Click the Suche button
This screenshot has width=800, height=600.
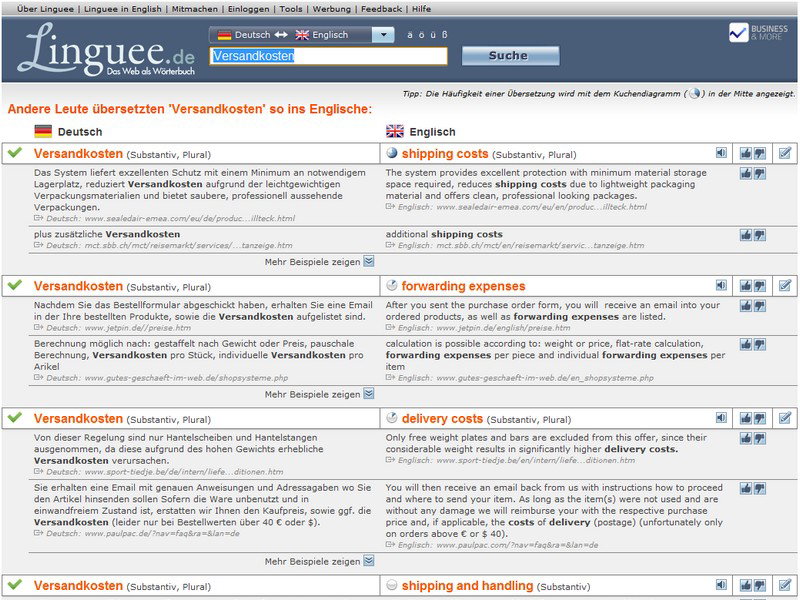point(509,56)
